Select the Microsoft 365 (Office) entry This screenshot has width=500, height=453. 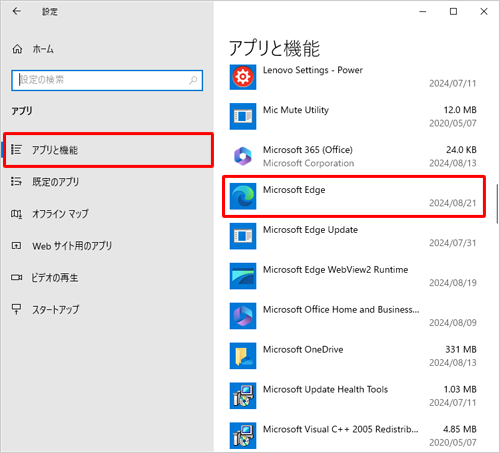tap(353, 156)
